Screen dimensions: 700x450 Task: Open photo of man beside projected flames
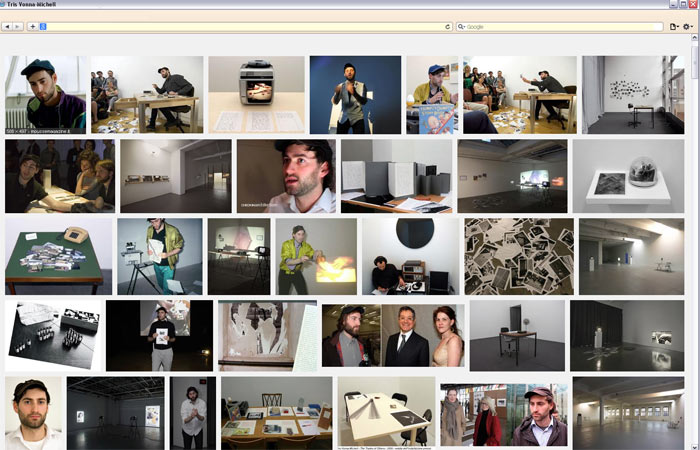tap(316, 256)
